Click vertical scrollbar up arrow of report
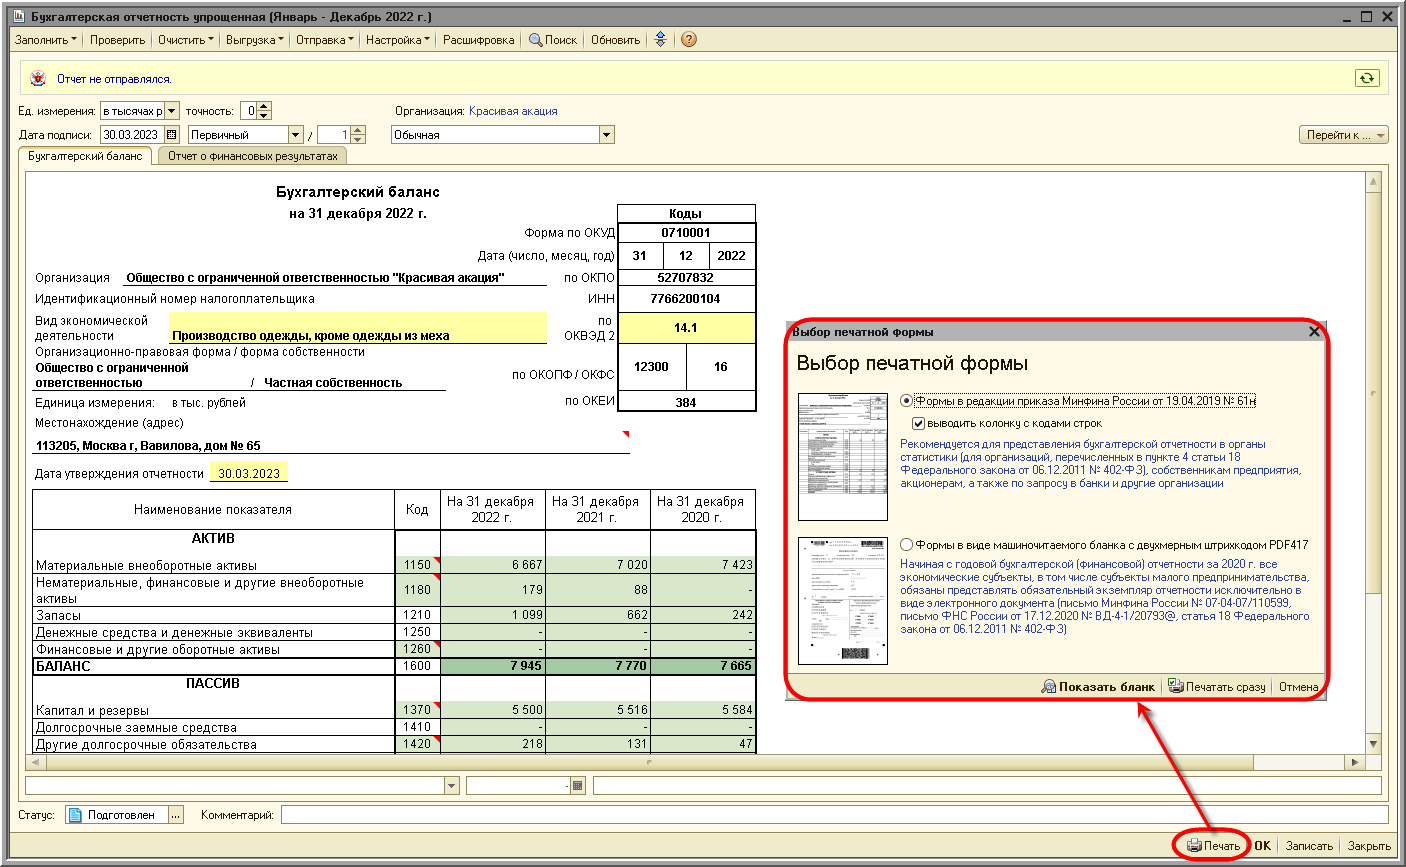Image resolution: width=1406 pixels, height=867 pixels. (x=1373, y=182)
